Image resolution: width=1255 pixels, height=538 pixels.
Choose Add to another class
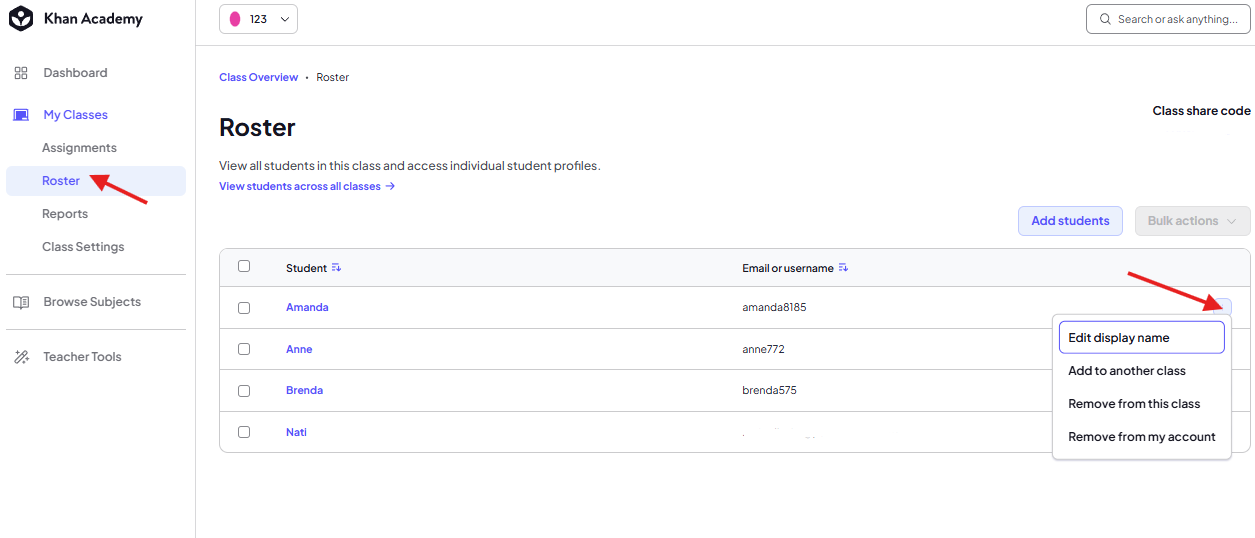(x=1141, y=371)
